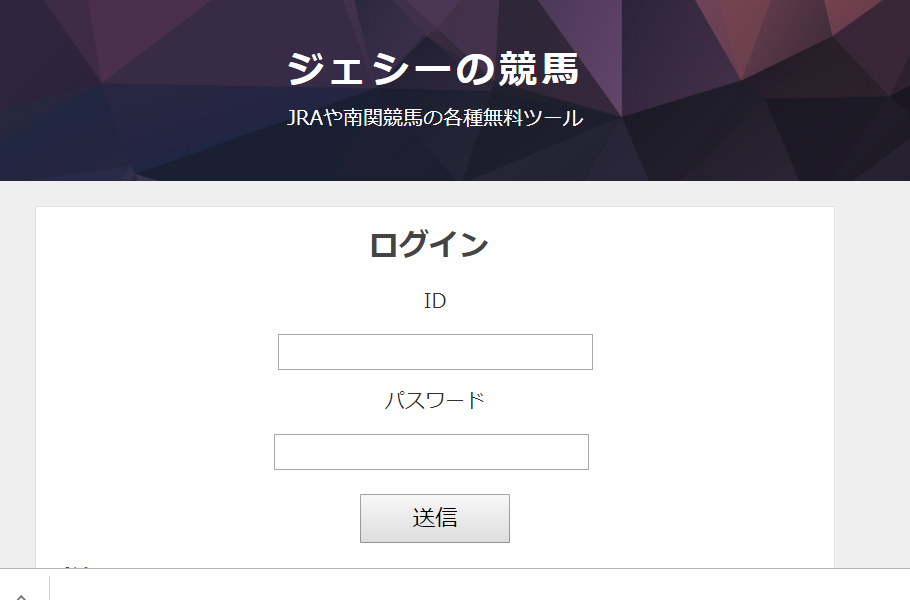Viewport: 910px width, 600px height.
Task: Select the ログイン heading
Action: tap(429, 244)
